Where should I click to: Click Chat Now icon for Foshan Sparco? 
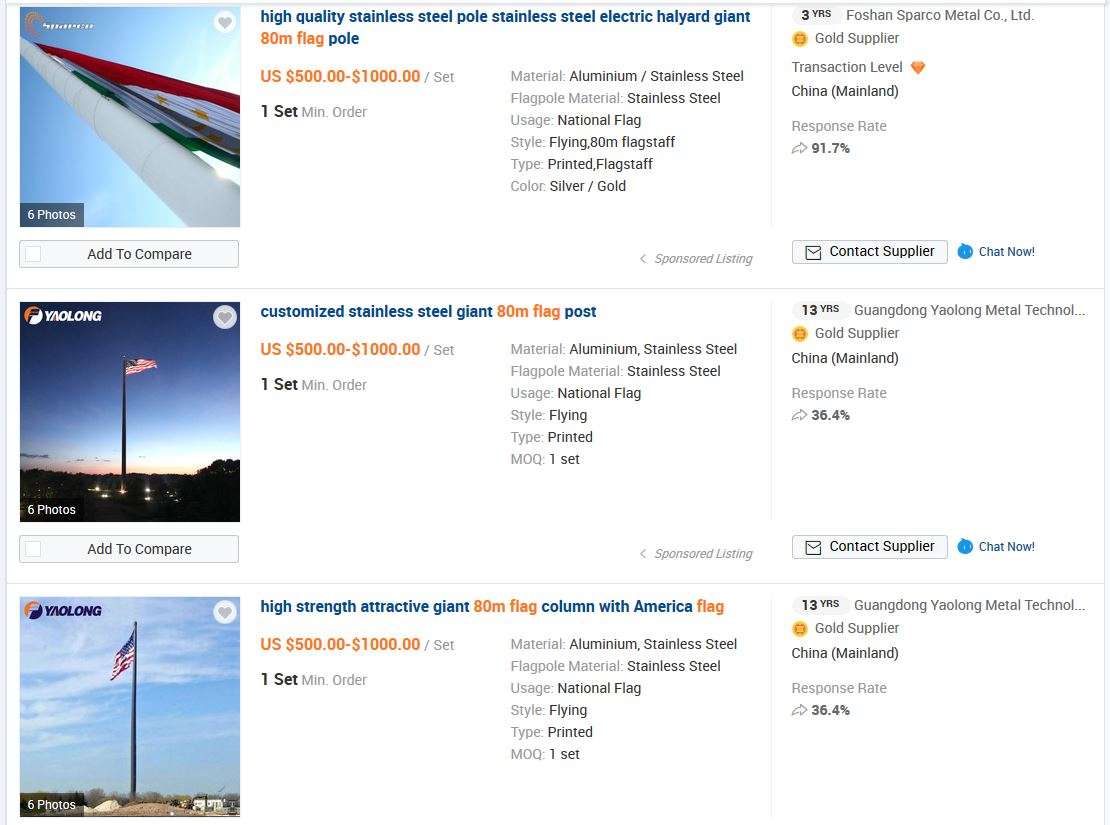tap(965, 252)
